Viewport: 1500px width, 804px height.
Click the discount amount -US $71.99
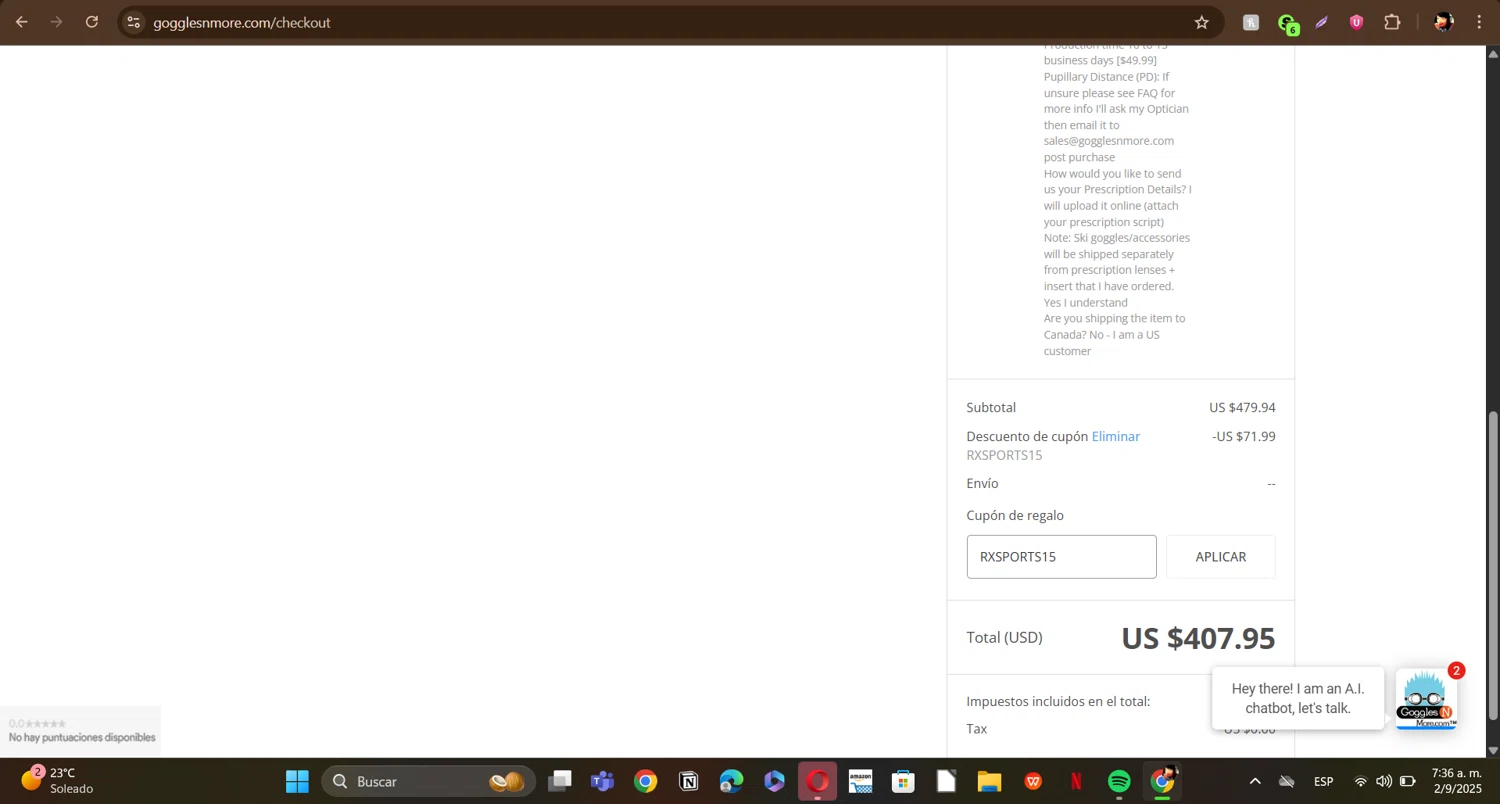click(1244, 437)
